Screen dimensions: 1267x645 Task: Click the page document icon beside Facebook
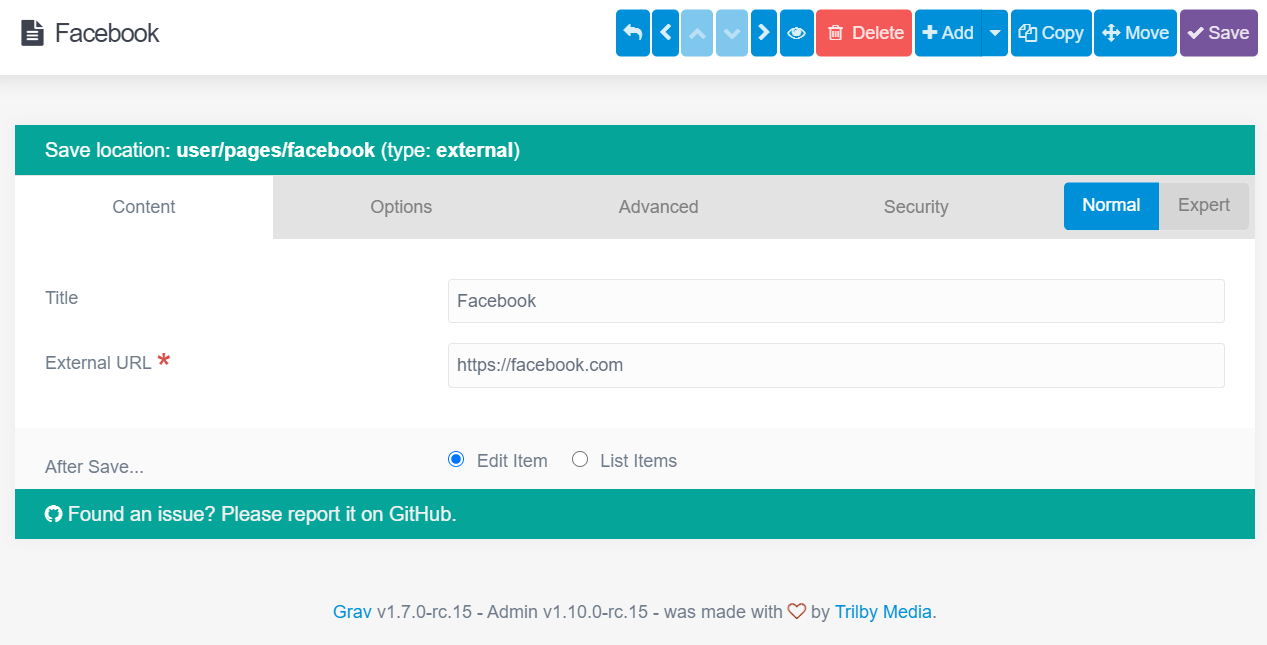pos(32,33)
